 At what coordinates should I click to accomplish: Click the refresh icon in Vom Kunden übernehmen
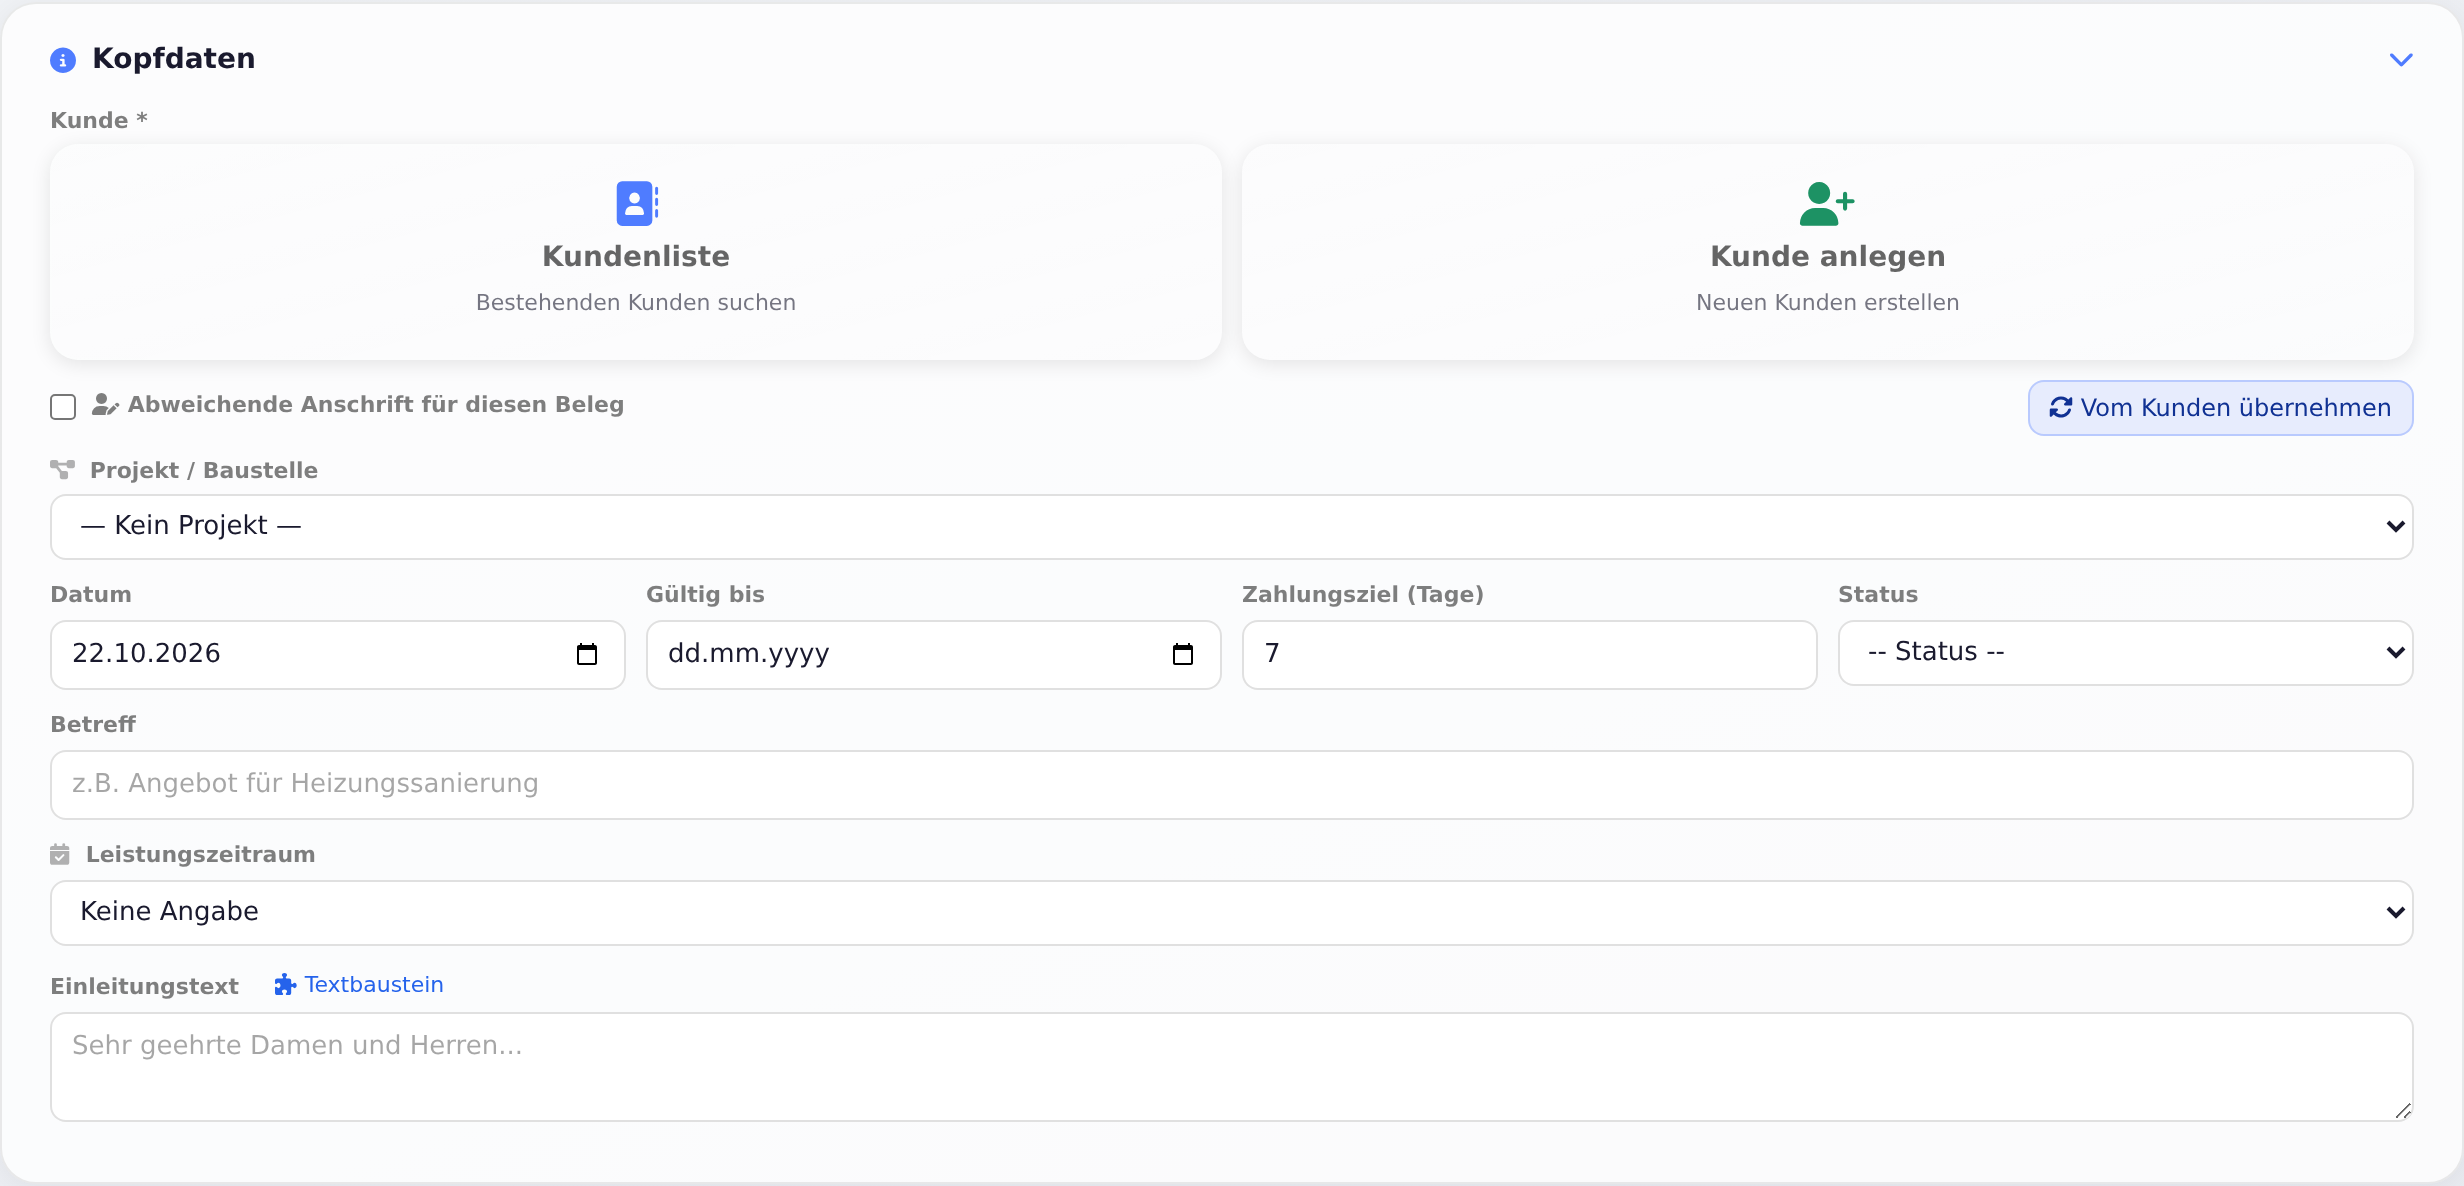pos(2060,408)
